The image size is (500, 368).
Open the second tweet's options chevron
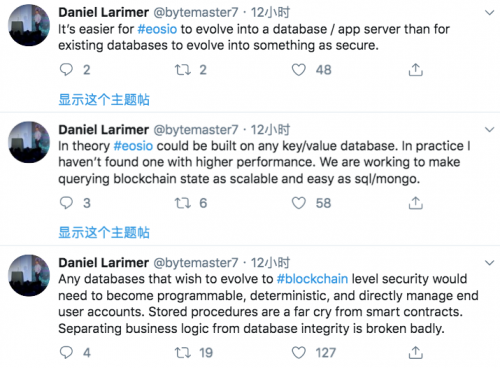pyautogui.click(x=489, y=129)
